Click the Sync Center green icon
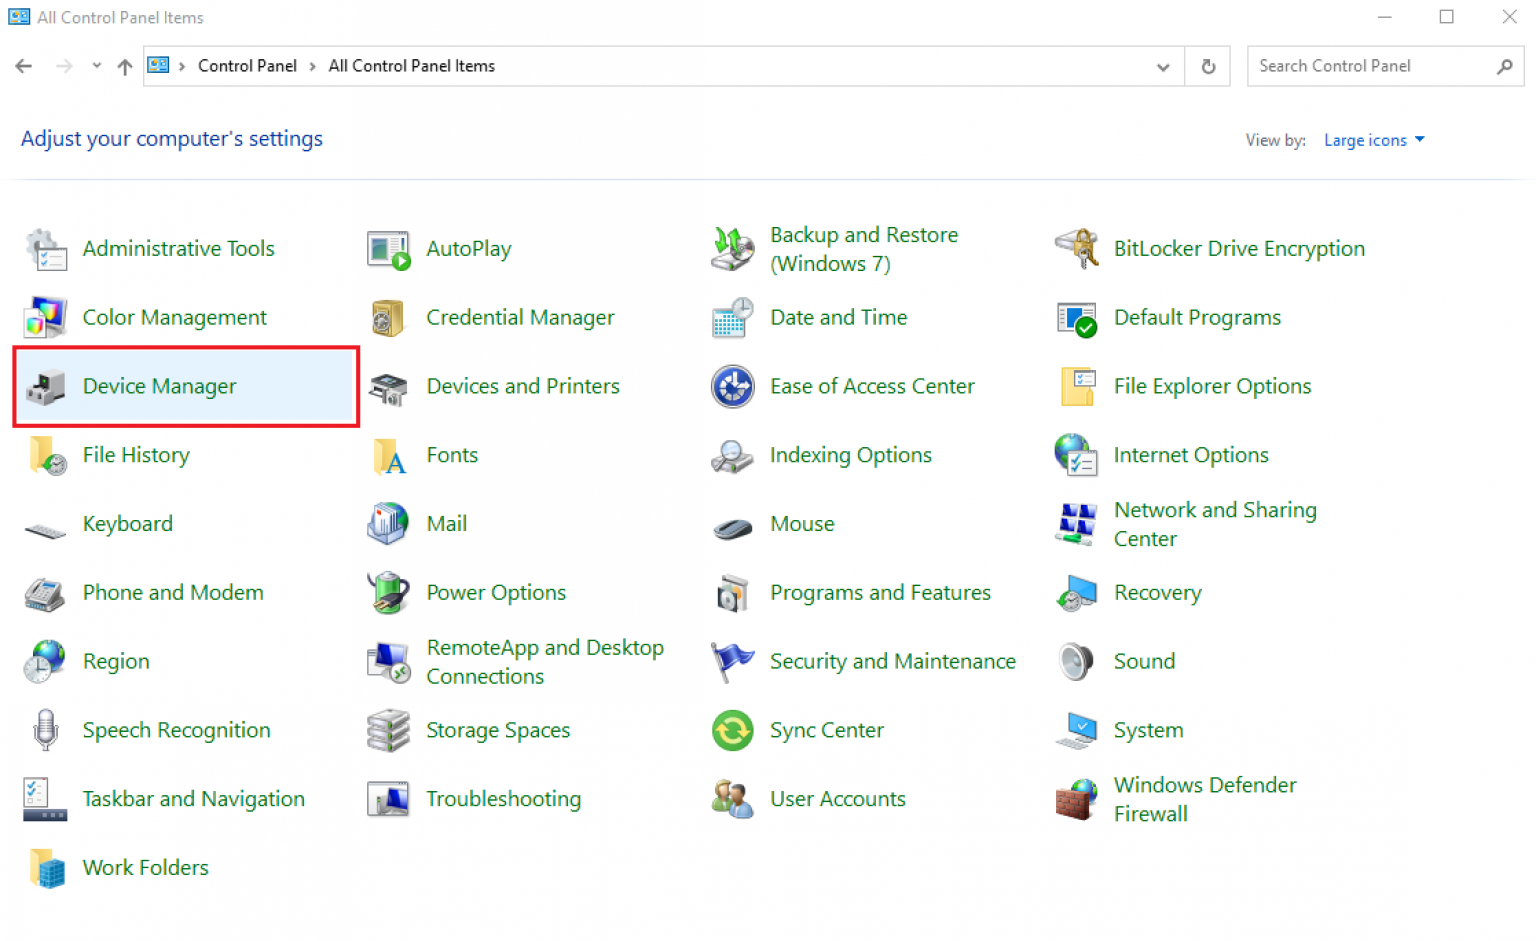 coord(732,731)
